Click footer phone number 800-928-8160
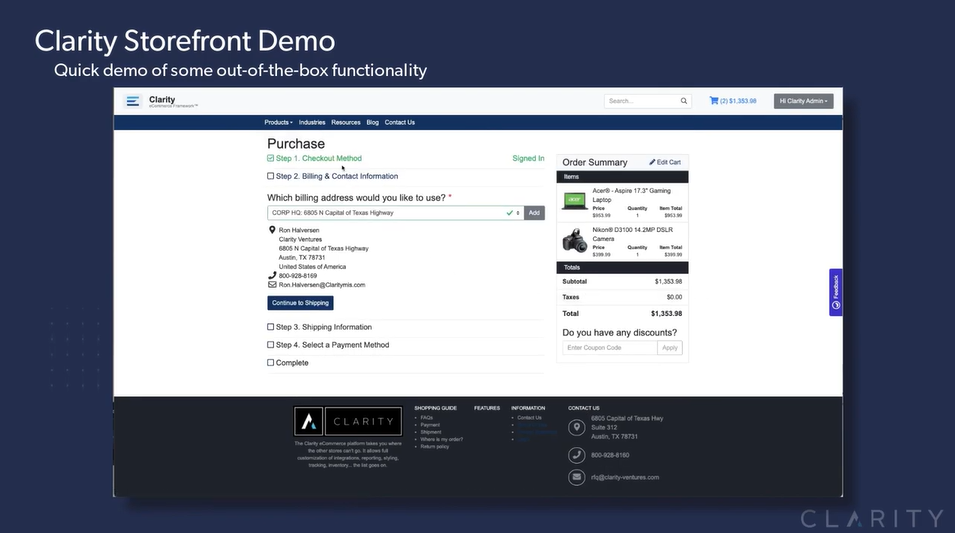 click(x=610, y=455)
